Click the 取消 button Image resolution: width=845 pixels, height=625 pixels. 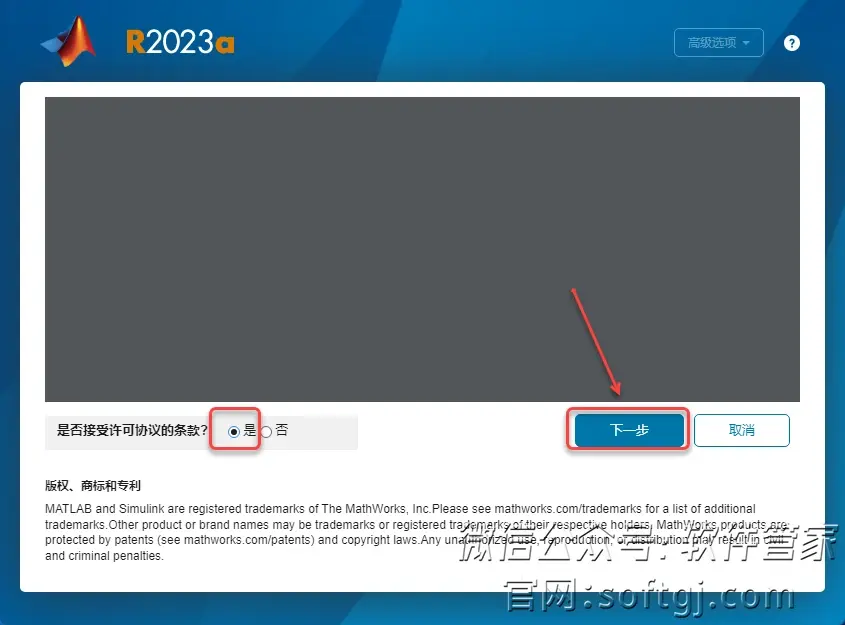(x=742, y=430)
